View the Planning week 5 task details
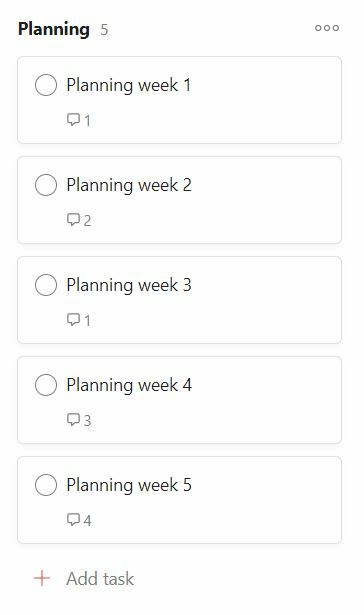The image size is (364, 615). click(x=179, y=500)
